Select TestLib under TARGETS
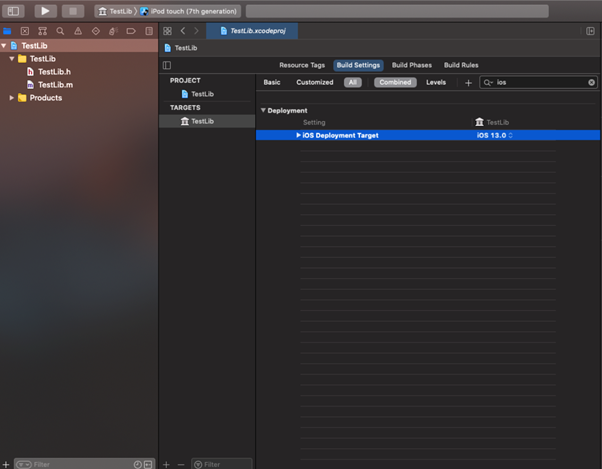602x469 pixels. click(x=207, y=121)
